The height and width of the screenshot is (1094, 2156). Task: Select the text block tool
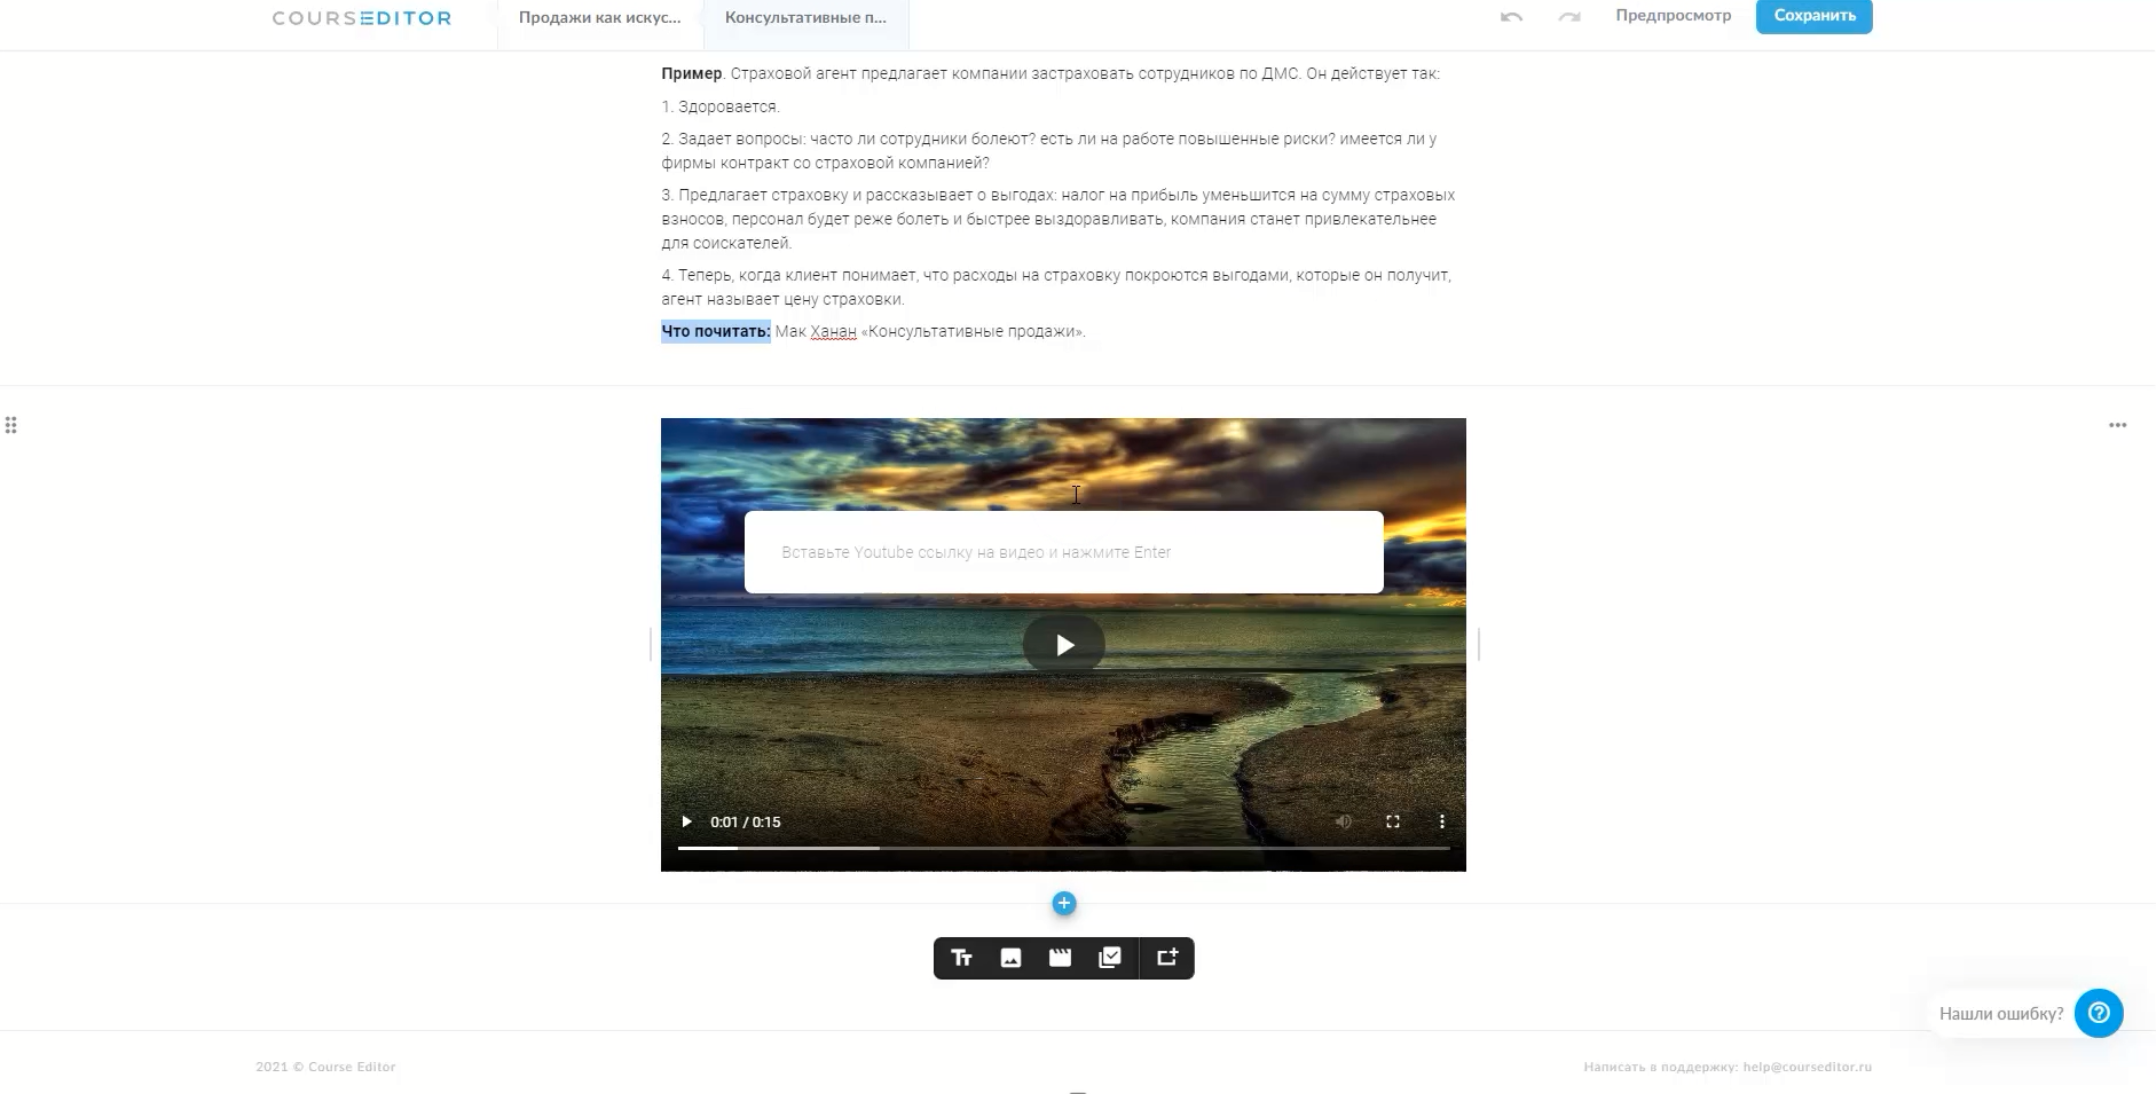coord(962,958)
